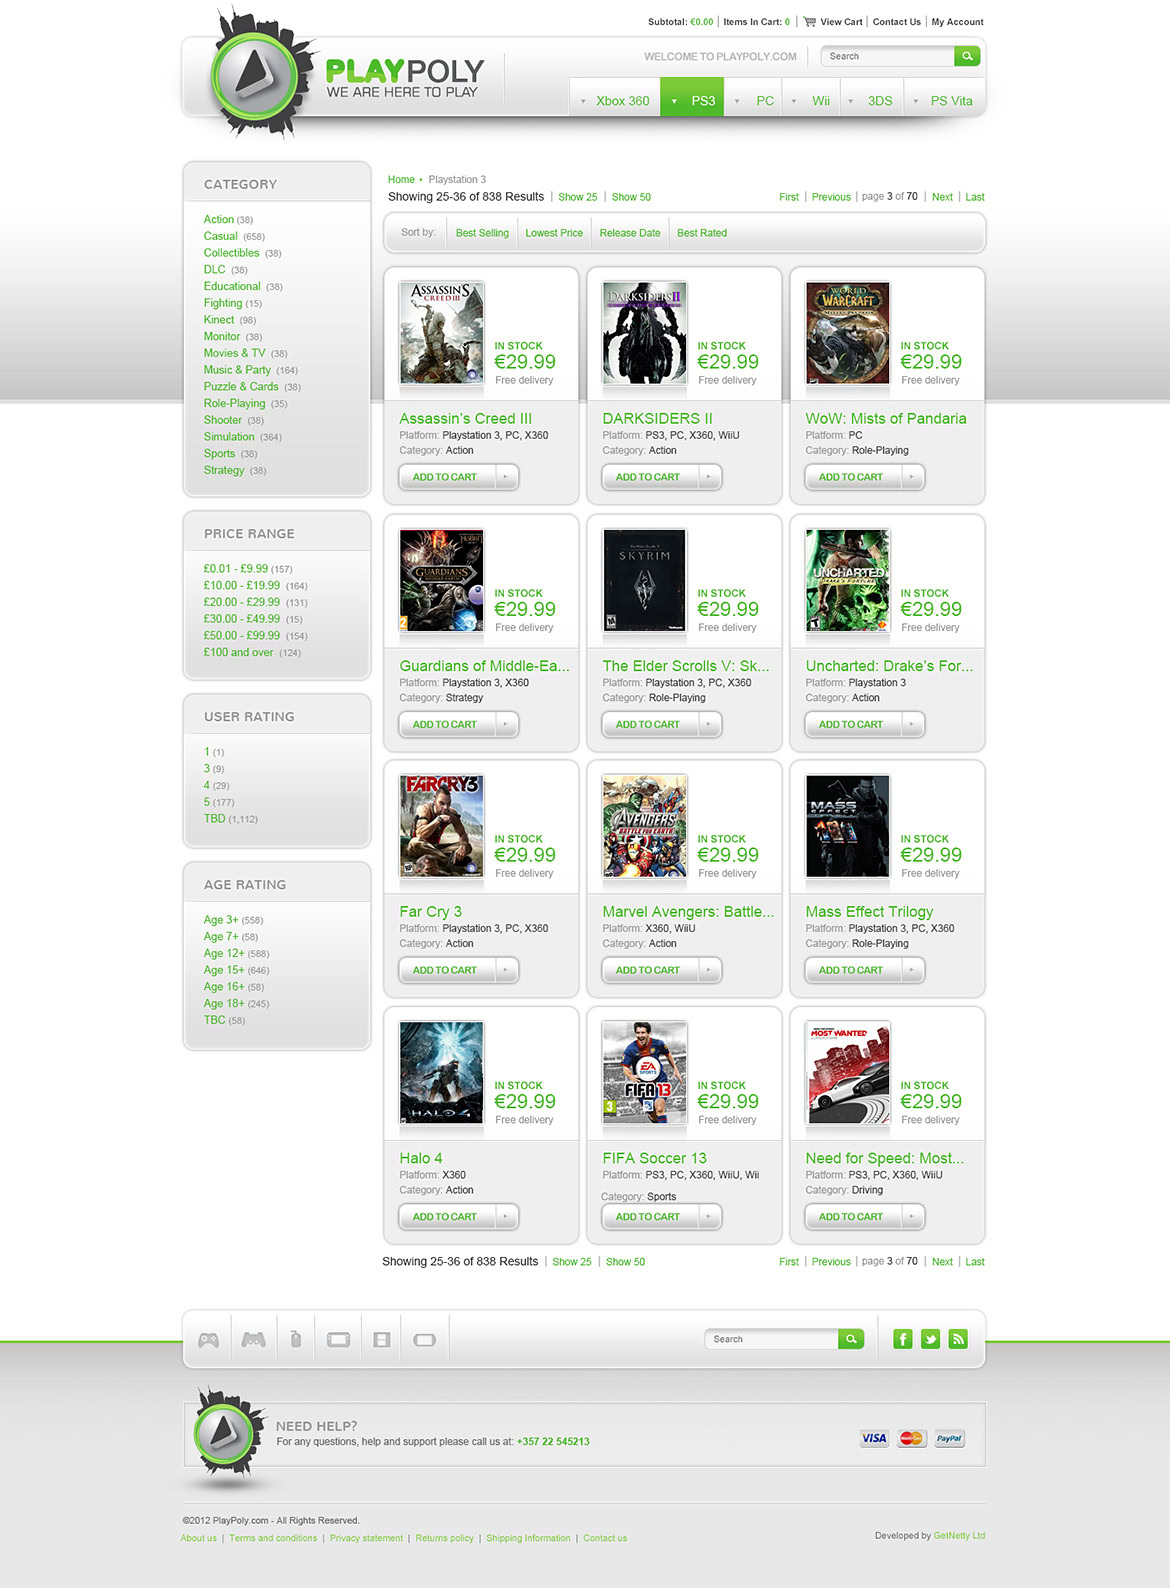Click the header search magnifier button
This screenshot has height=1588, width=1170.
click(967, 56)
